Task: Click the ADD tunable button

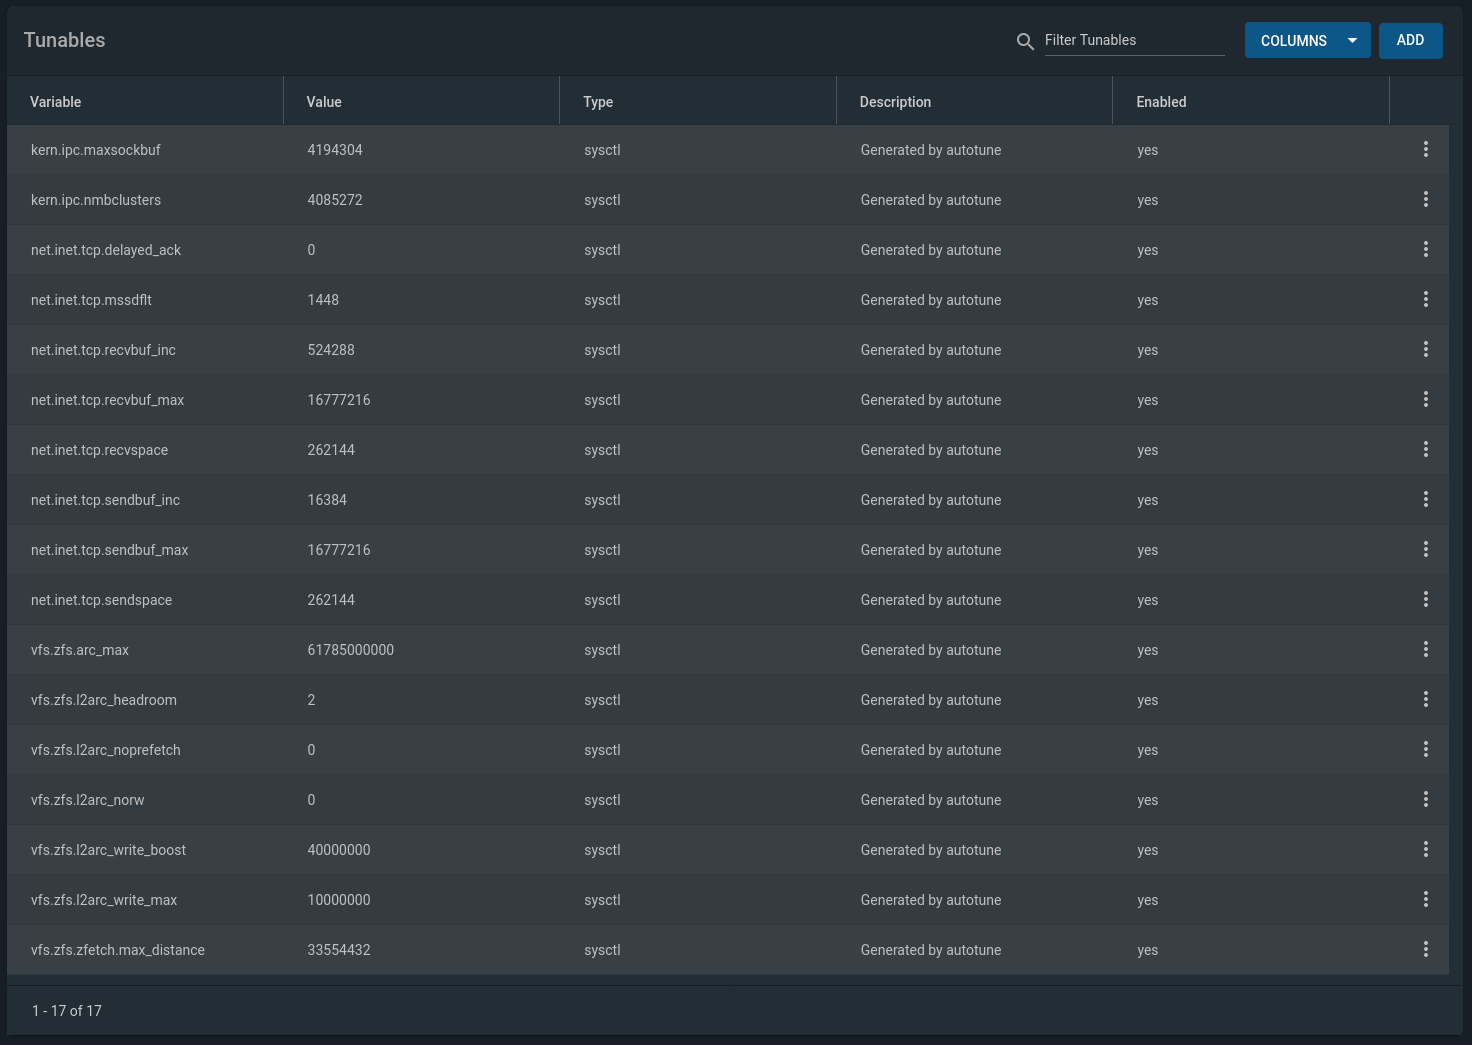Action: click(x=1410, y=40)
